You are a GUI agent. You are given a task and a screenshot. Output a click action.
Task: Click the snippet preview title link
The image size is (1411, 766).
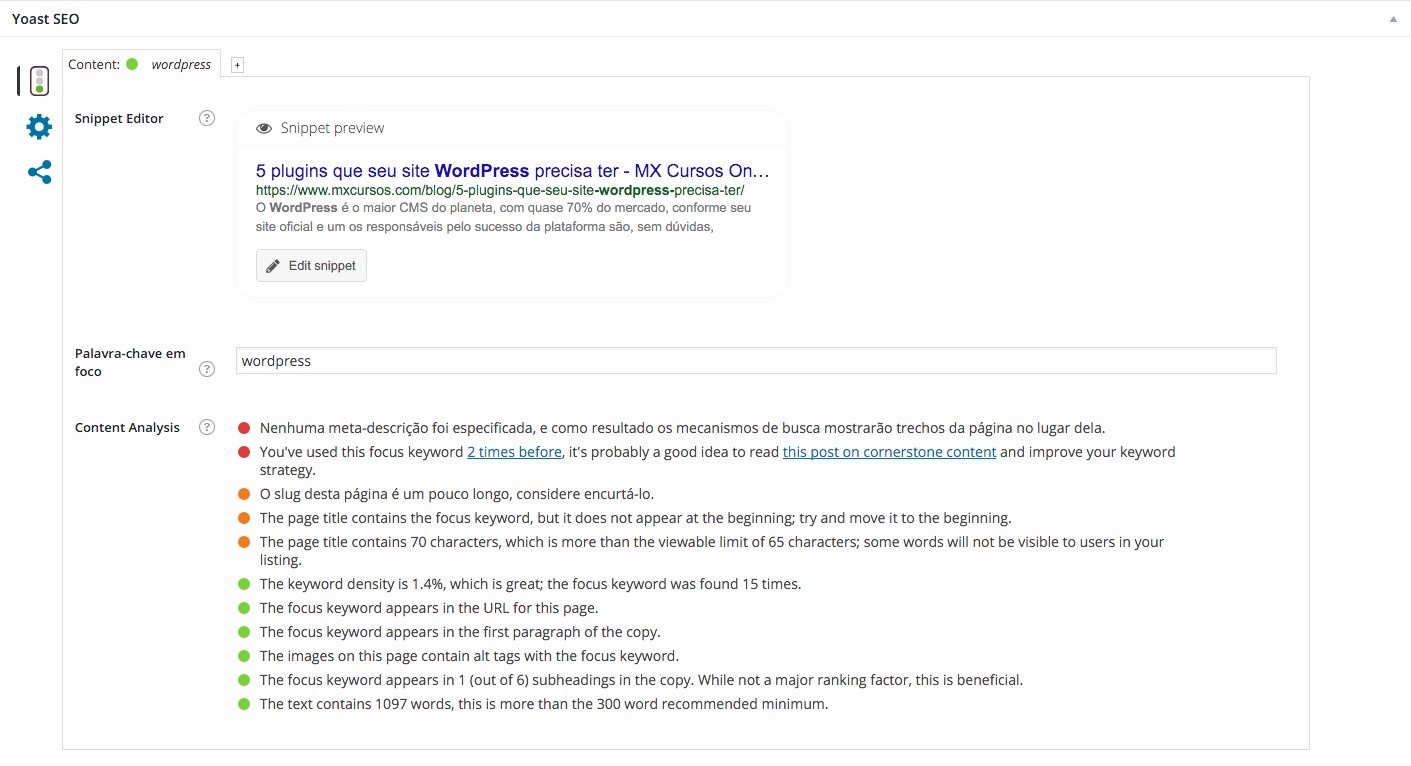[513, 170]
